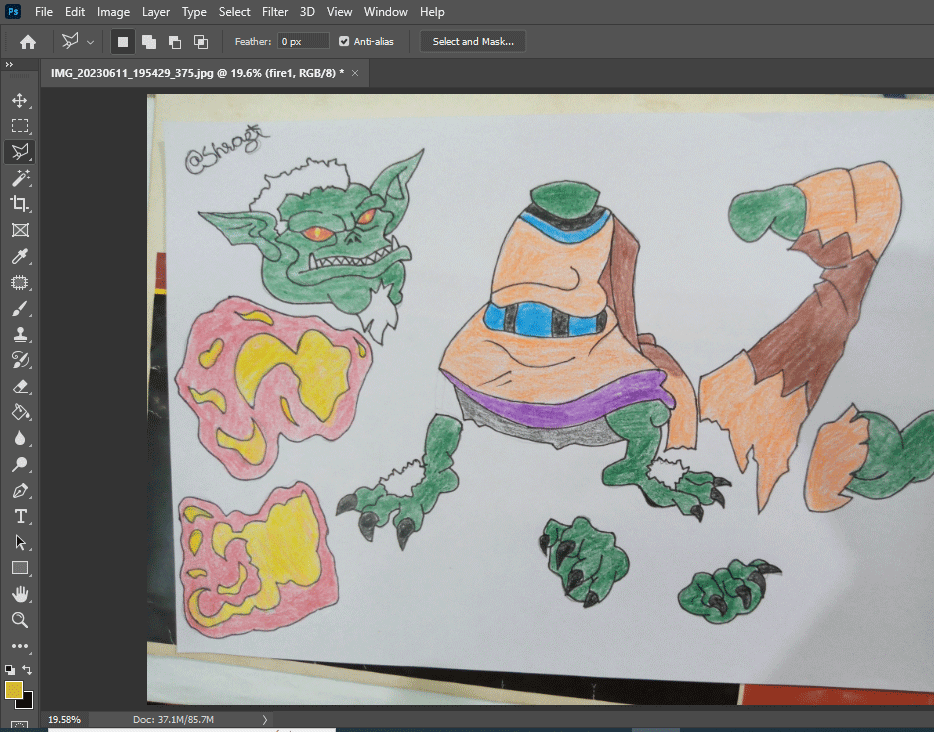Select the Dodge tool
The image size is (934, 732).
coord(20,465)
